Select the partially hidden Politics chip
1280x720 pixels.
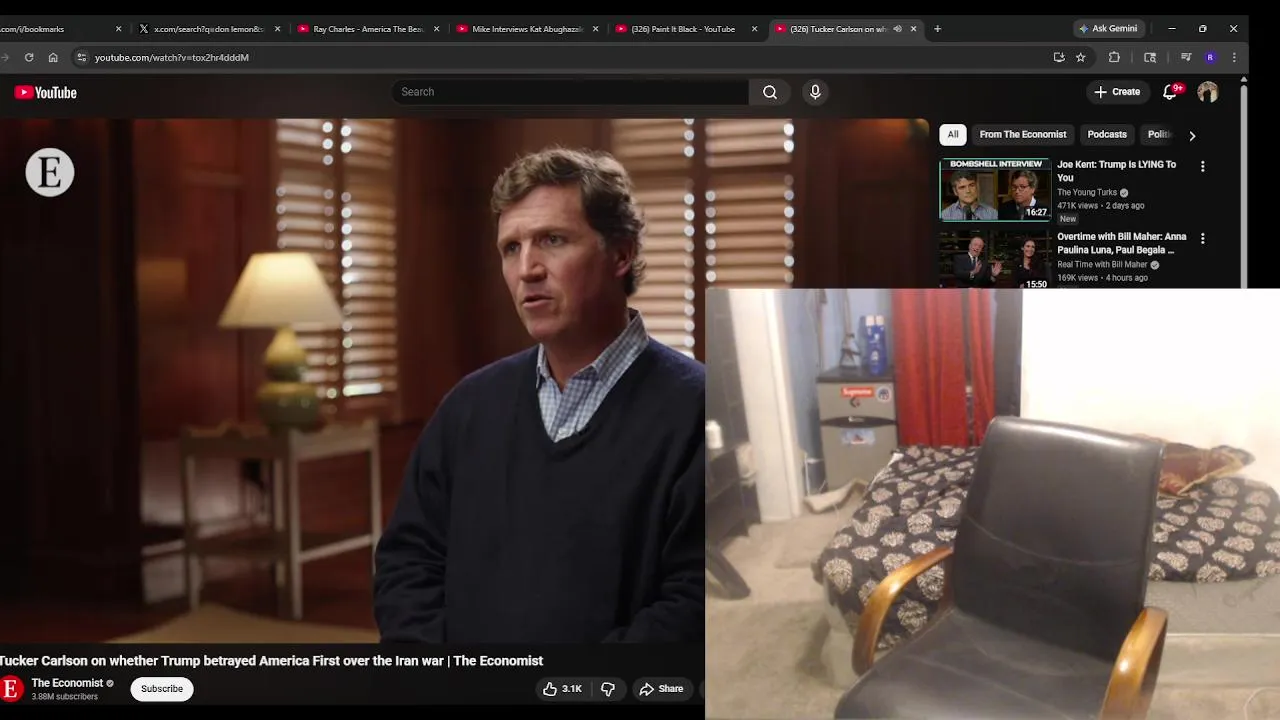coord(1158,134)
